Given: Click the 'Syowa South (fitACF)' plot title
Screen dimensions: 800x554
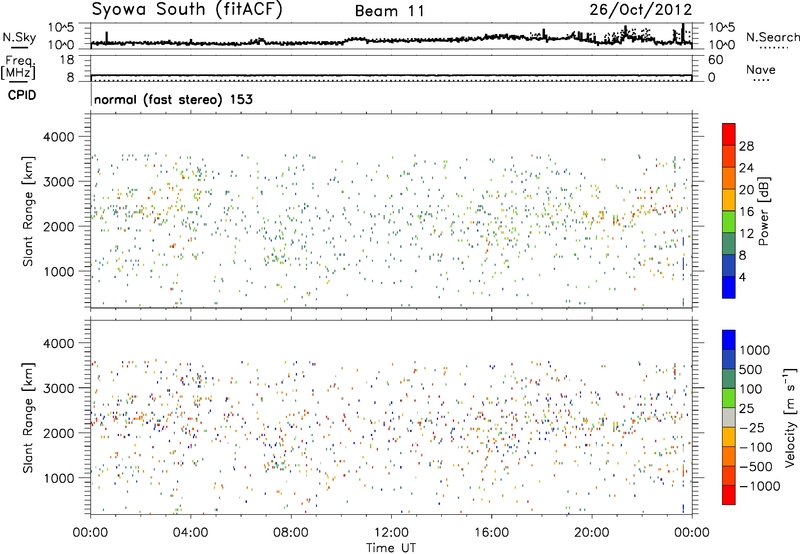Looking at the screenshot, I should tap(187, 10).
